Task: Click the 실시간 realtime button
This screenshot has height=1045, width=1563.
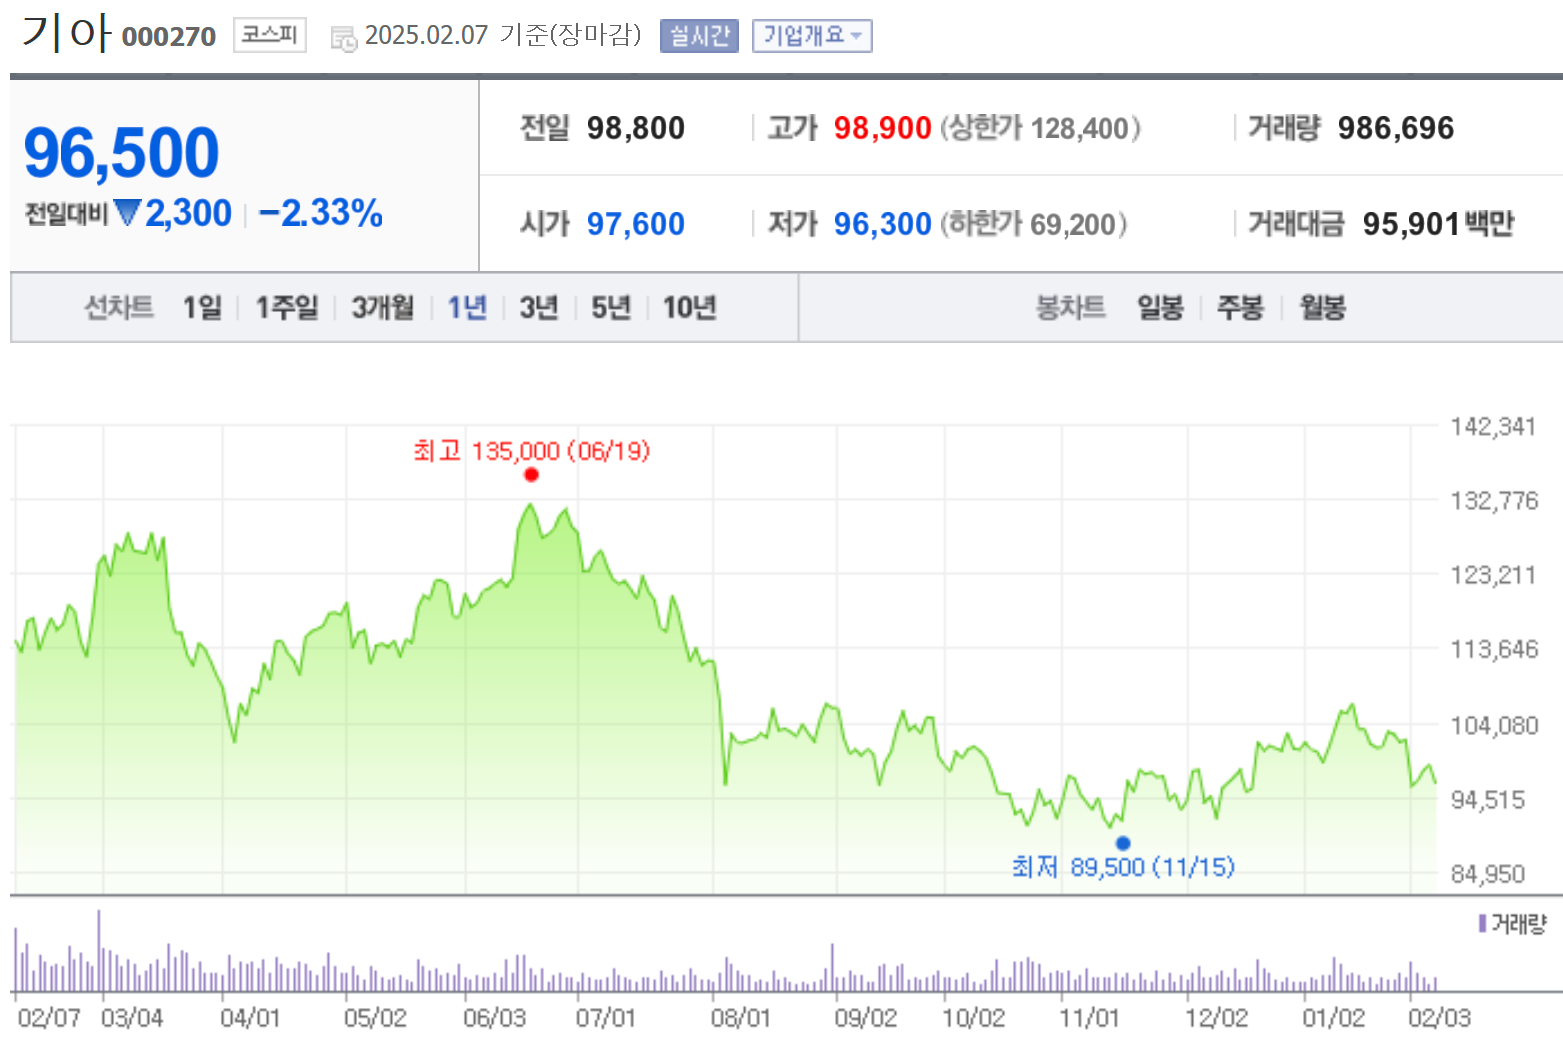Action: point(699,36)
